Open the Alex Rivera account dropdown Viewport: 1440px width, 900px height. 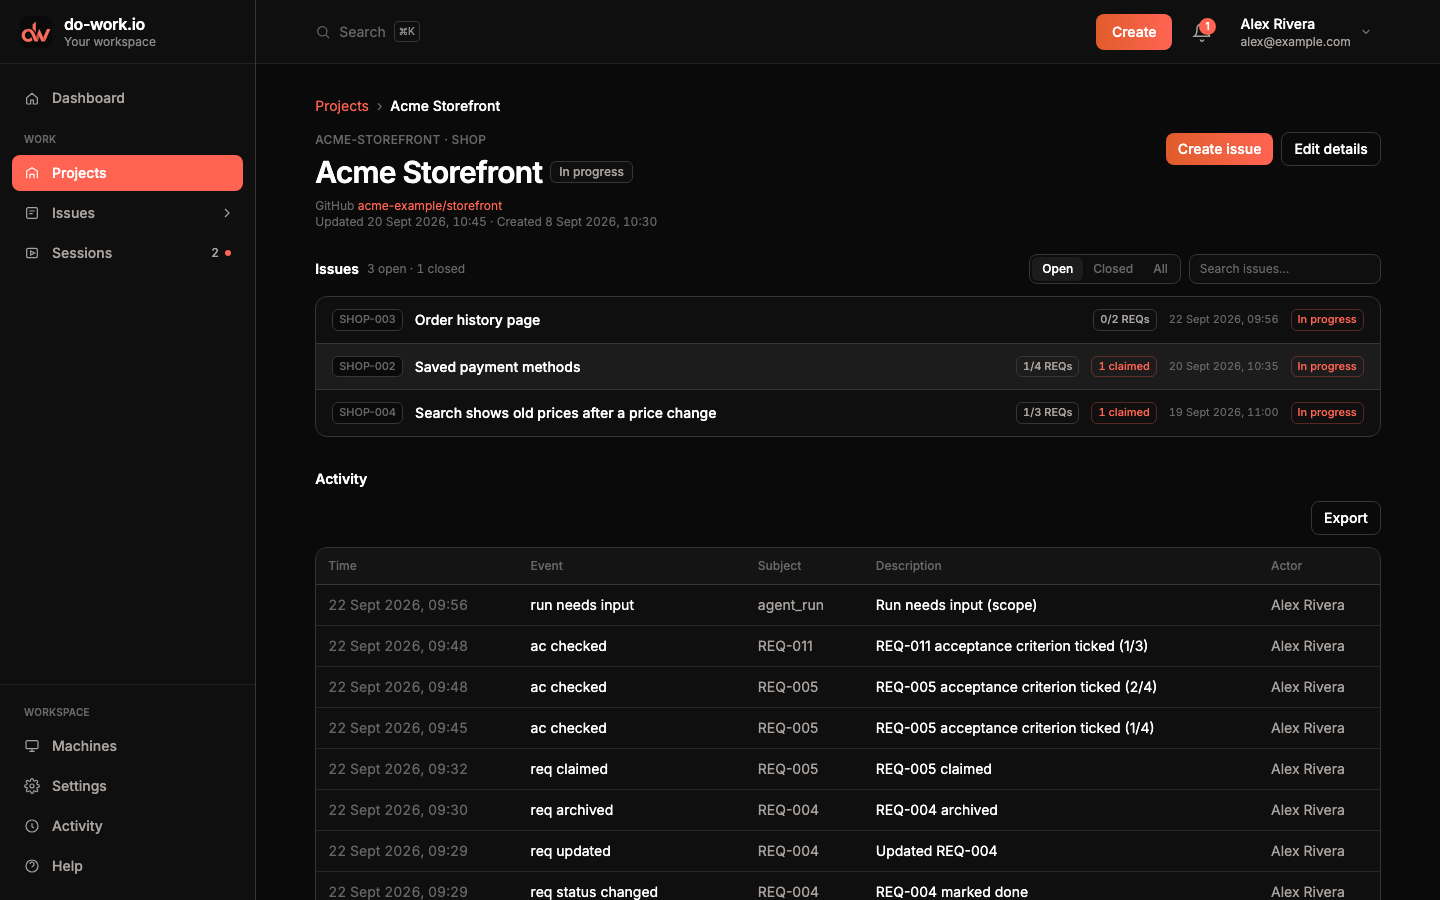pos(1305,32)
